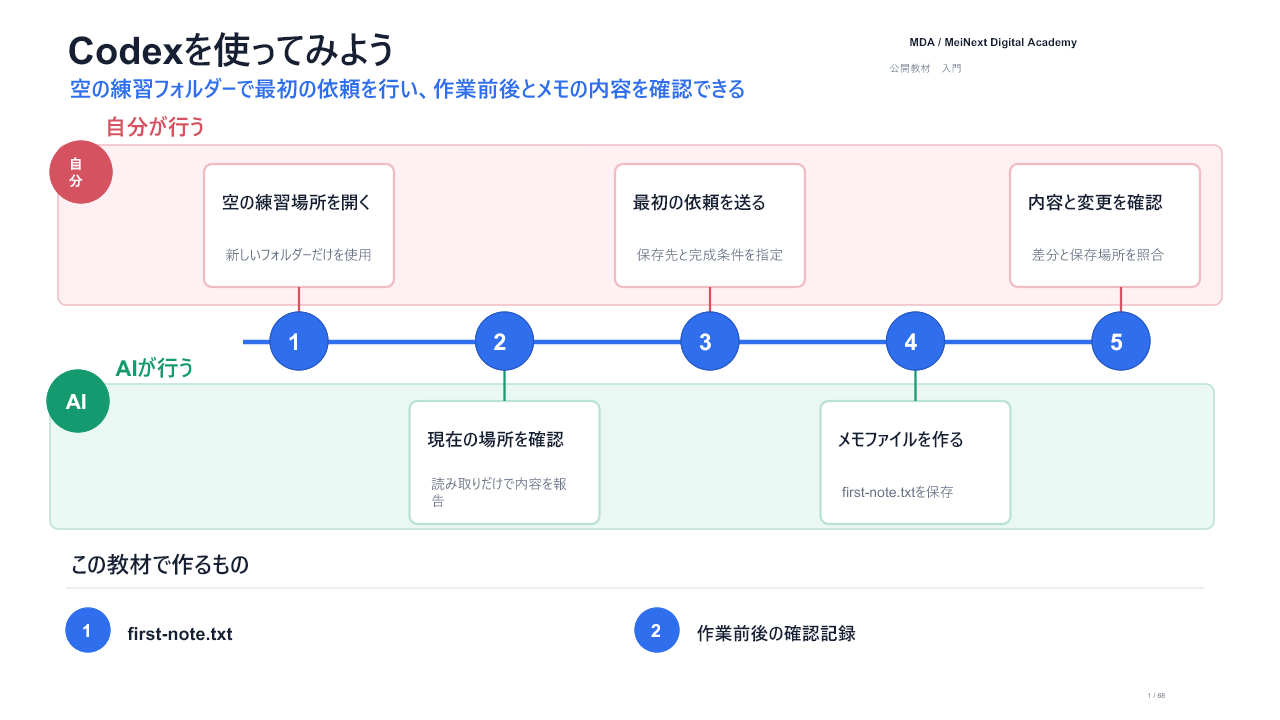Click the bold first-note.txt deliverable text
The image size is (1280, 720).
click(x=180, y=634)
